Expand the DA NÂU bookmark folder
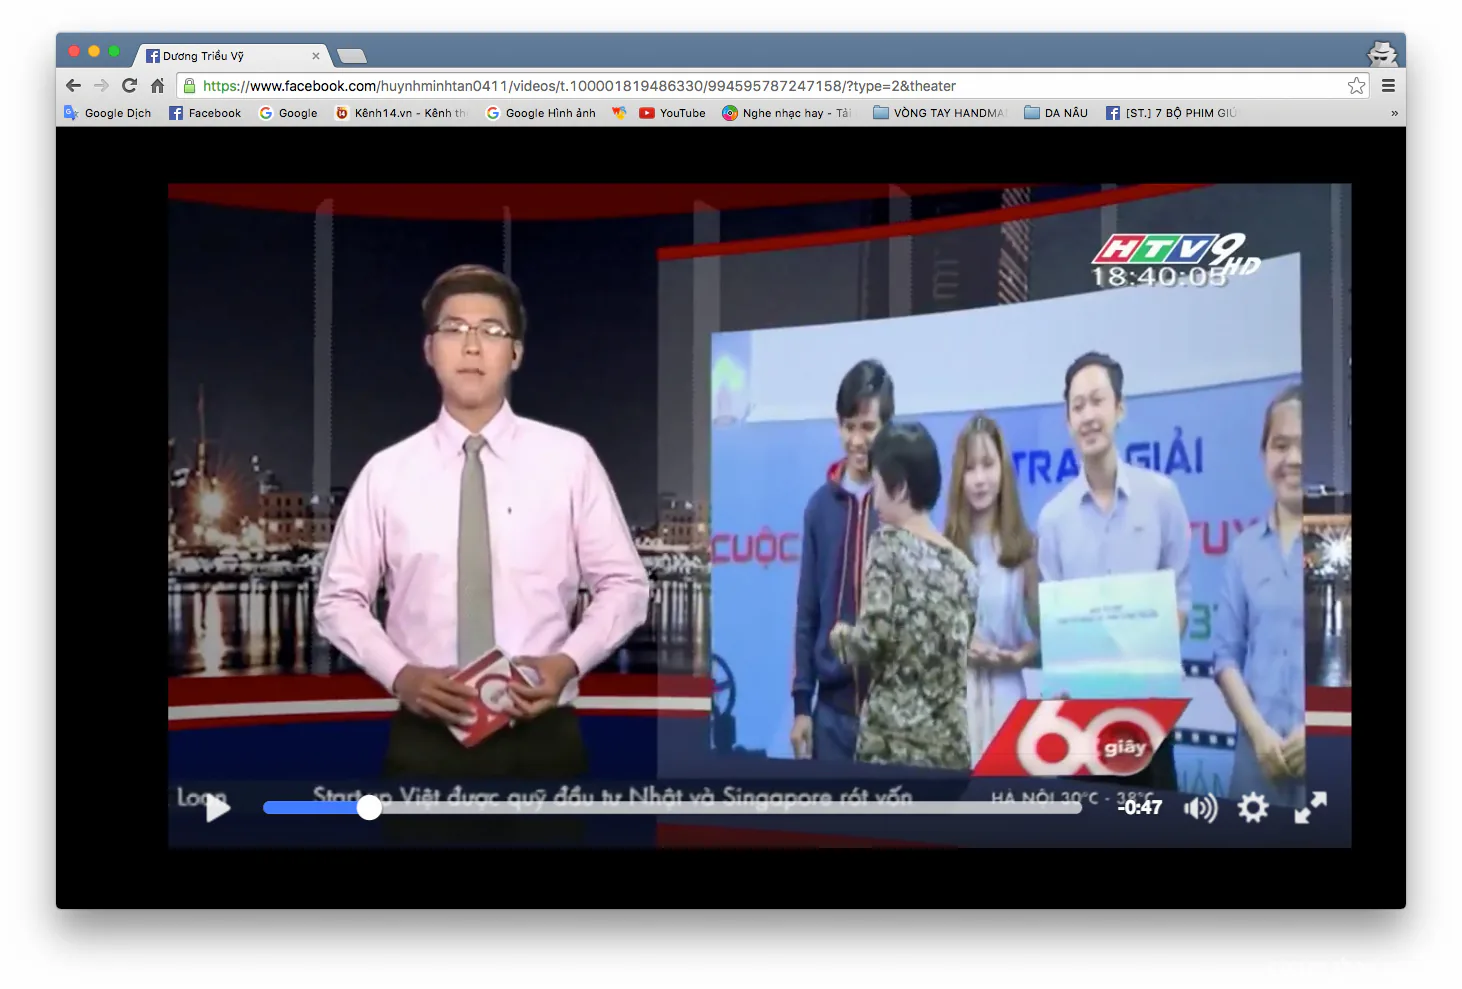The width and height of the screenshot is (1462, 989). tap(1056, 113)
